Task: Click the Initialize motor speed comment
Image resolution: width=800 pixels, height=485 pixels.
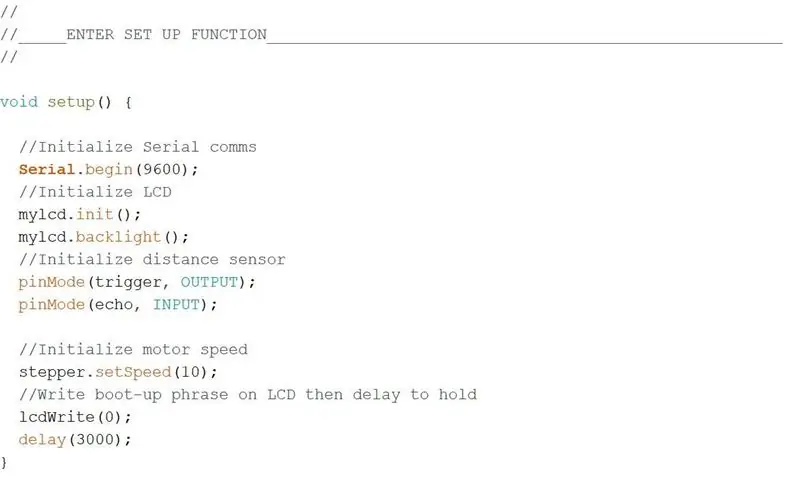Action: pyautogui.click(x=133, y=349)
